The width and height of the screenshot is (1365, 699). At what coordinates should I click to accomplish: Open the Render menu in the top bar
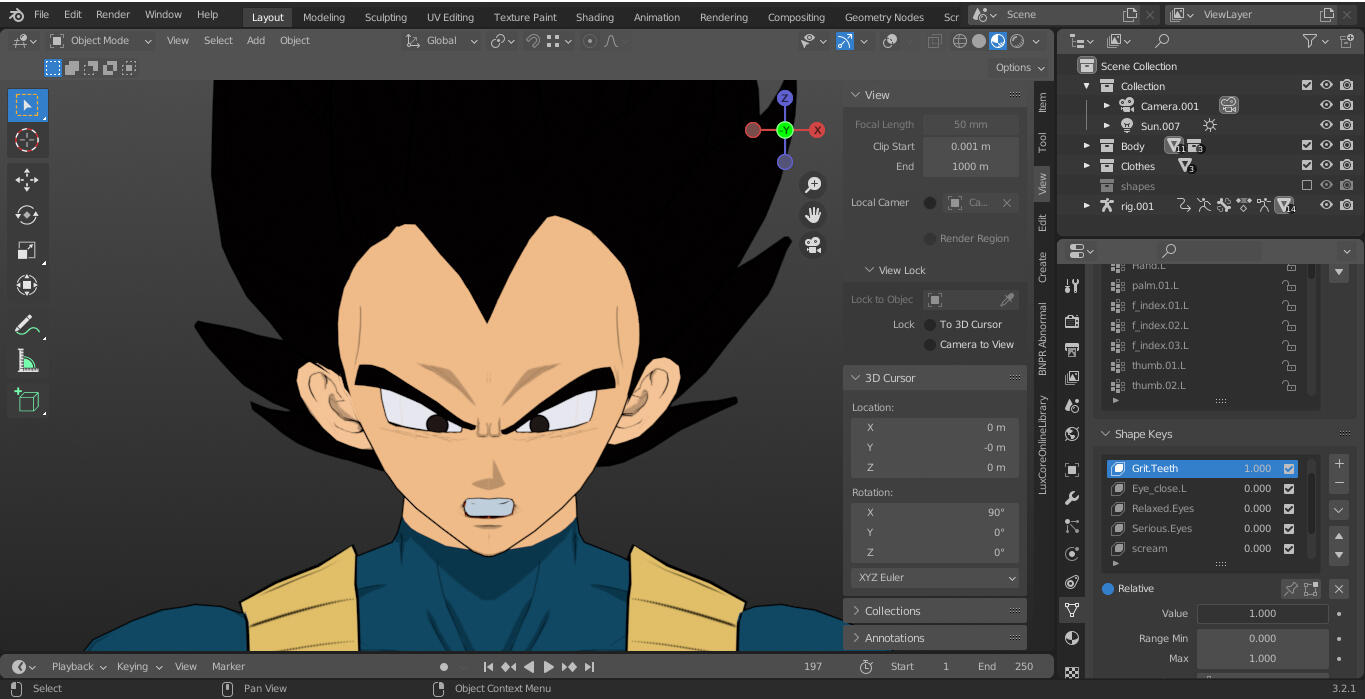point(113,14)
